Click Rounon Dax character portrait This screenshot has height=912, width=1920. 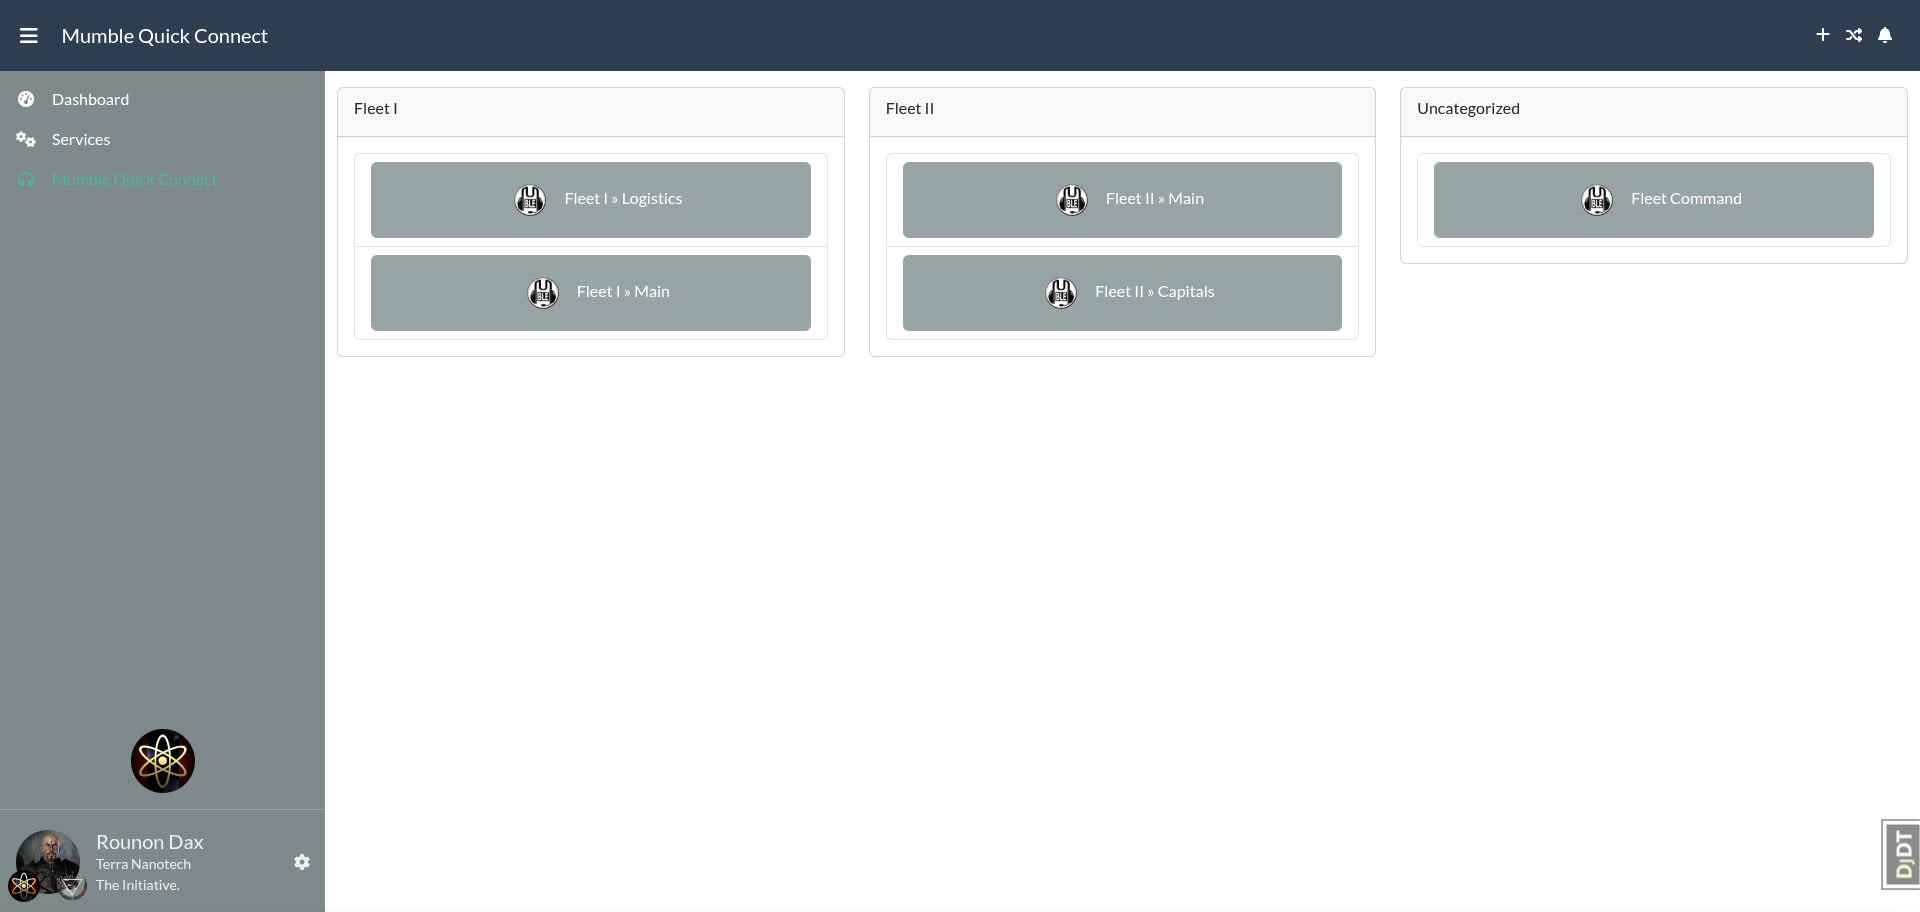click(x=48, y=861)
